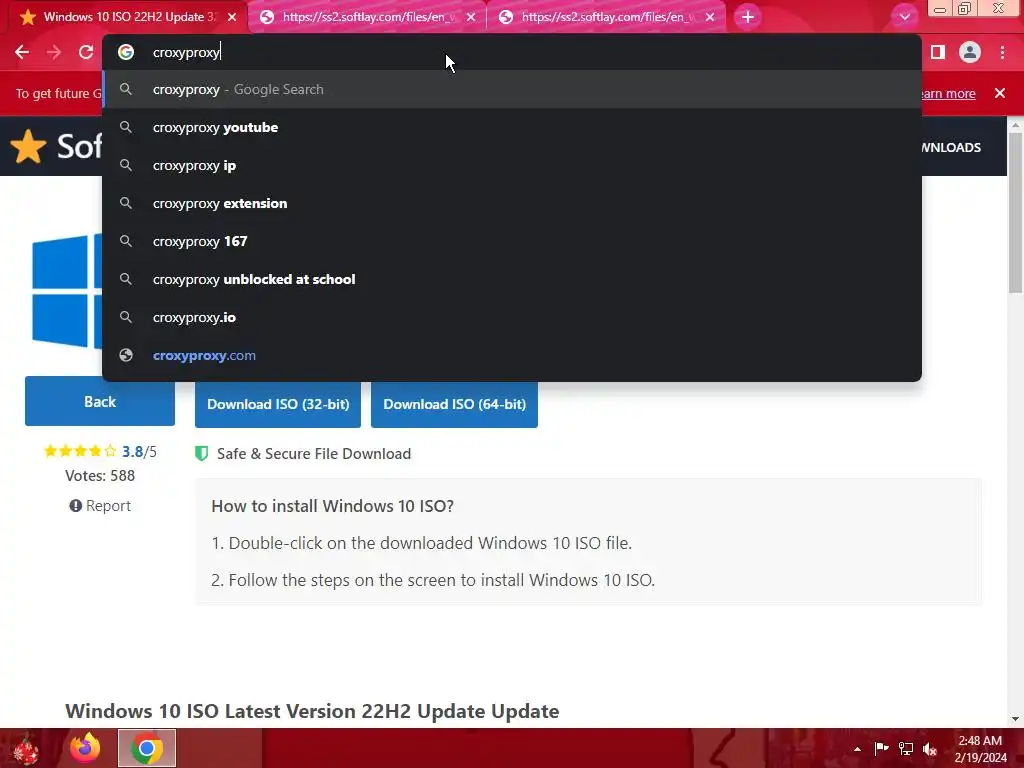This screenshot has width=1024, height=768.
Task: Click the Learn more link in the infobar
Action: coord(947,93)
